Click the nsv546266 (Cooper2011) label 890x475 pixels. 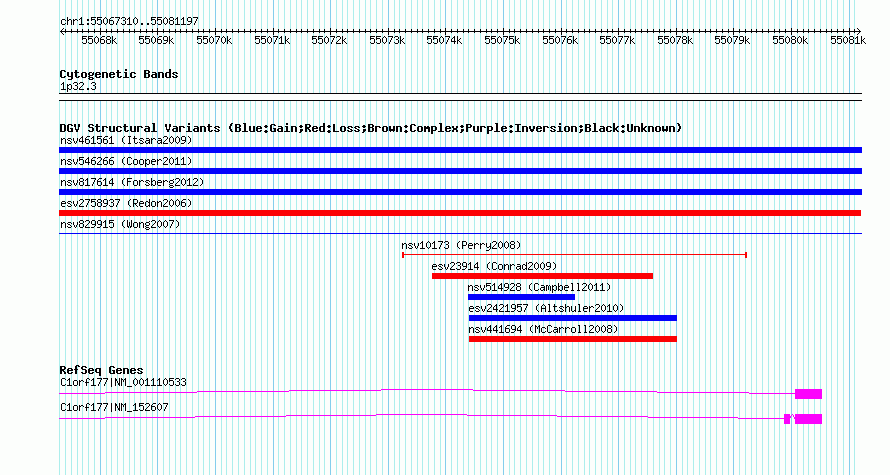tap(126, 161)
